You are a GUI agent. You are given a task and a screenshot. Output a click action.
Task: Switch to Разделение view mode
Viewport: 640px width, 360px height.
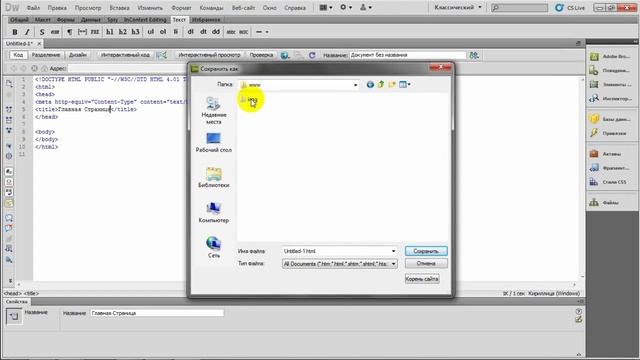[46, 55]
